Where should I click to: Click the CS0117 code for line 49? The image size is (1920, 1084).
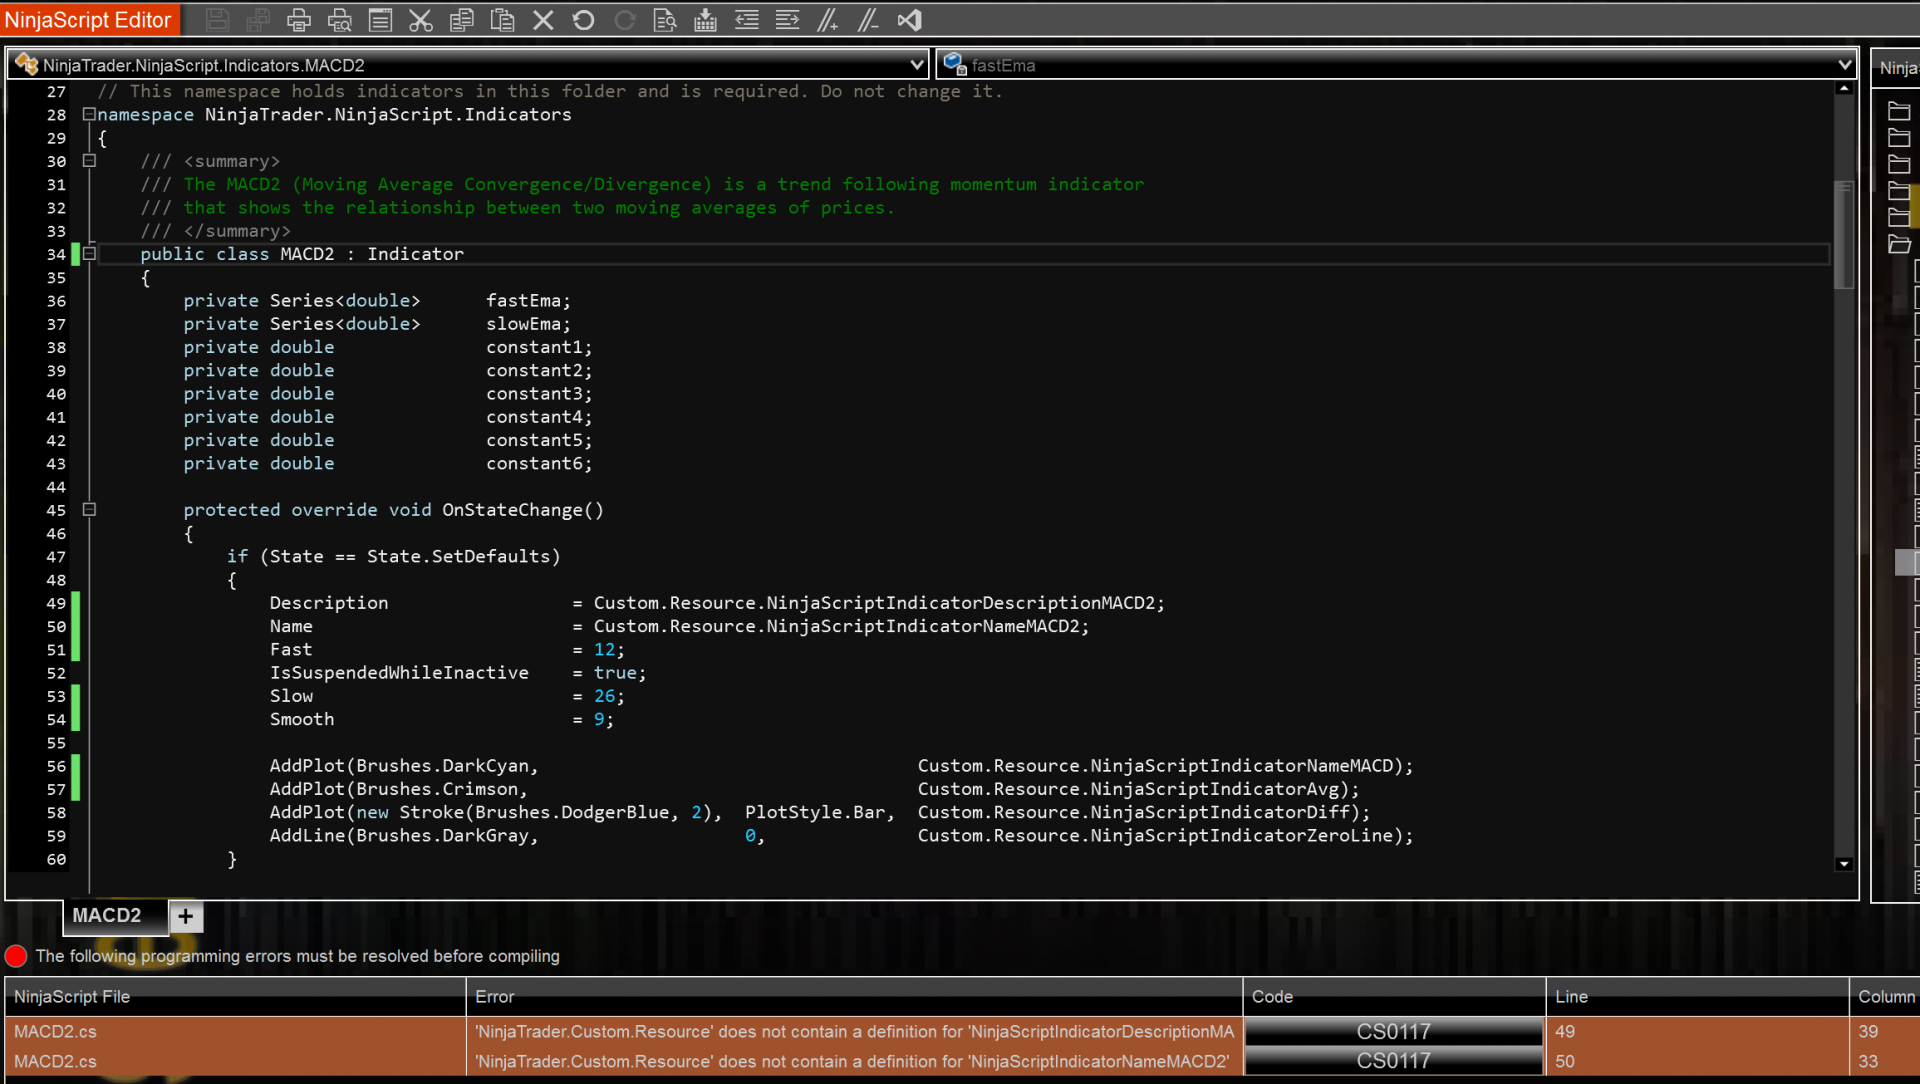(x=1393, y=1031)
